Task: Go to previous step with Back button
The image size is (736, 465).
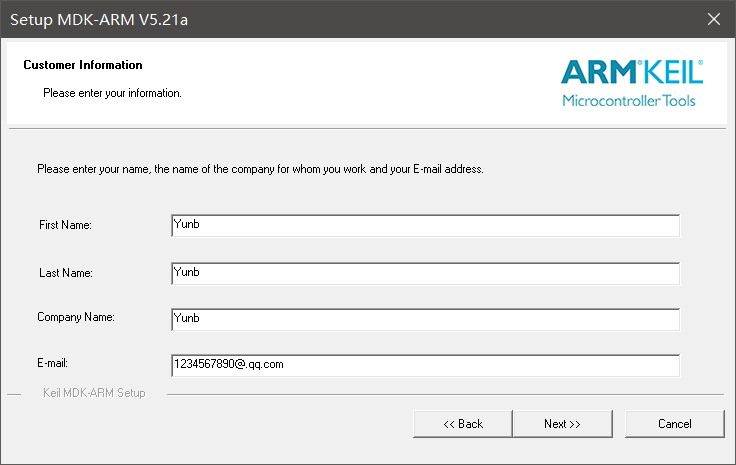Action: coord(463,424)
